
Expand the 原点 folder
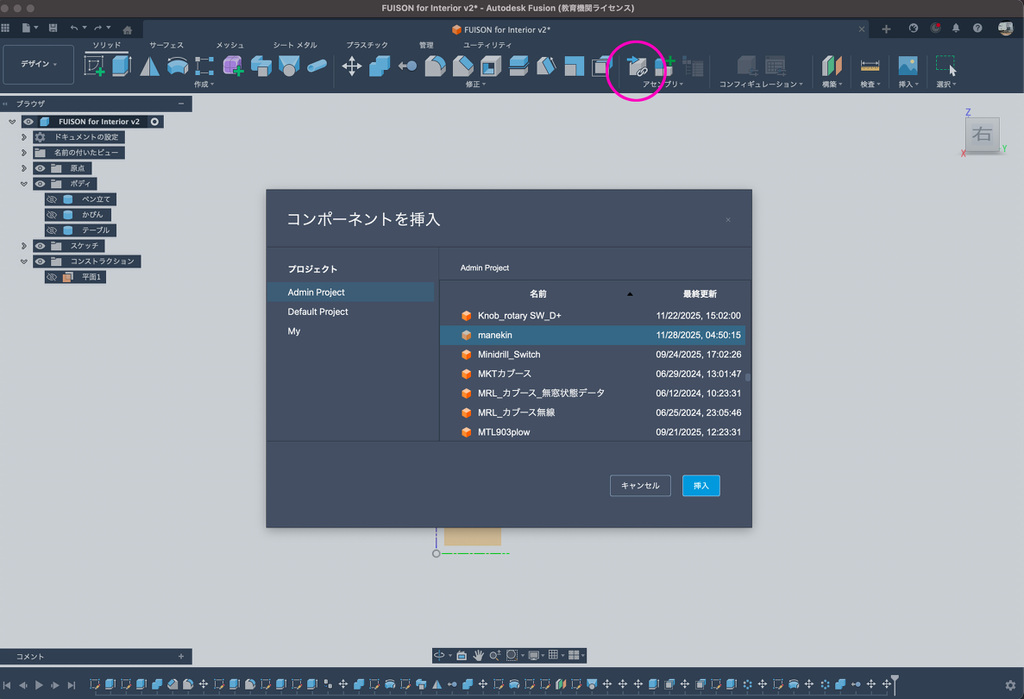[24, 168]
